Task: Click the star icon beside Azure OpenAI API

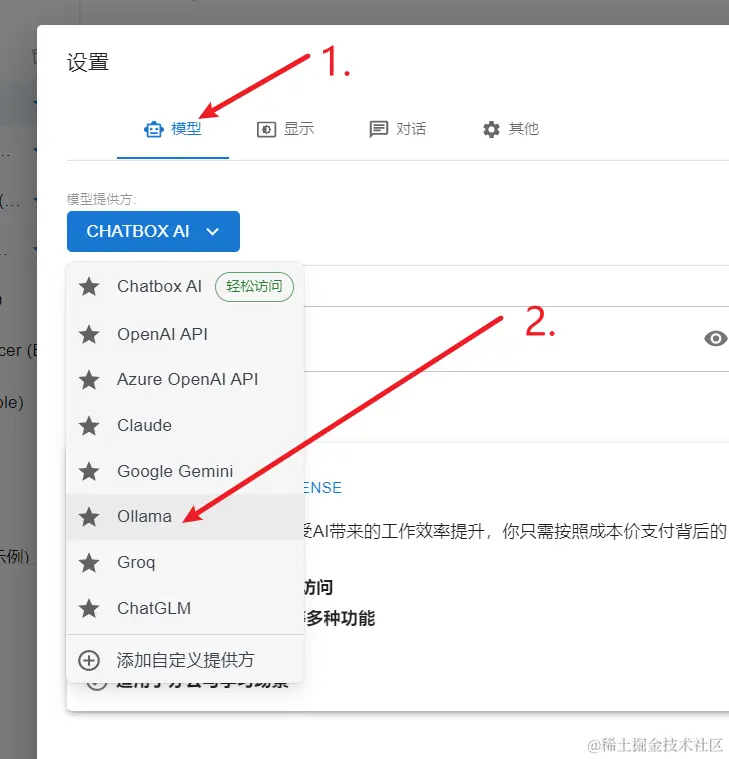Action: [89, 380]
